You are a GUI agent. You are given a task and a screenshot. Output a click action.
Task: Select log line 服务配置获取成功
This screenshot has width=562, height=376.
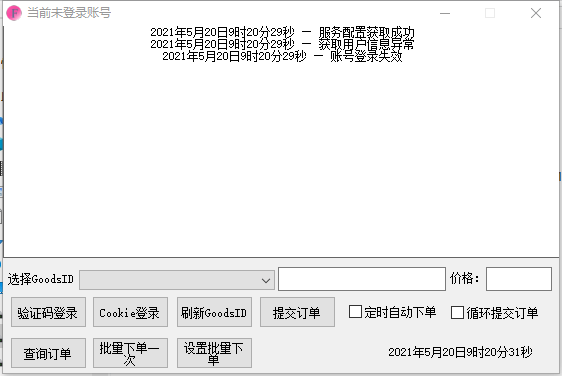coord(282,32)
